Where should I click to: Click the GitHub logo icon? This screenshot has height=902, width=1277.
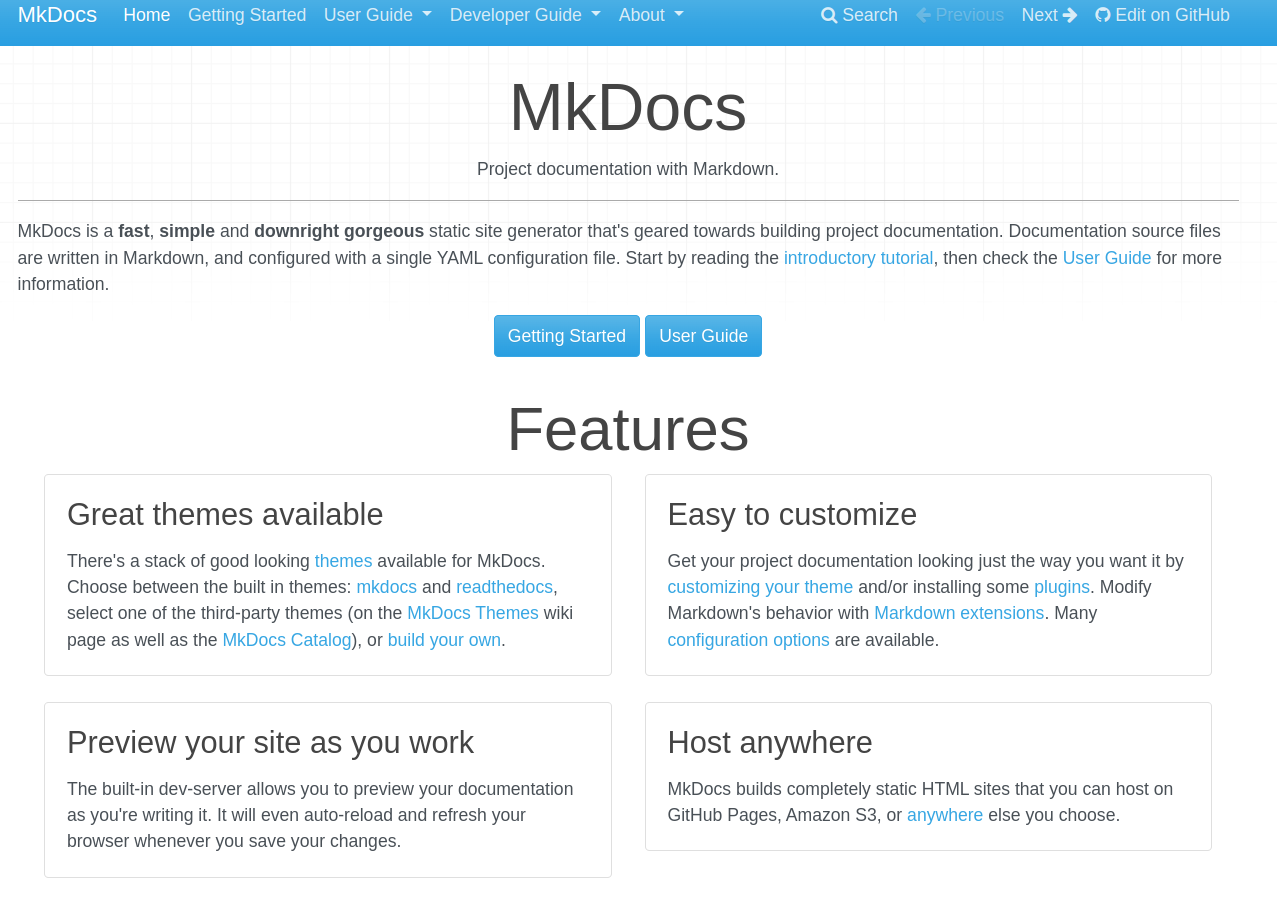[1103, 15]
